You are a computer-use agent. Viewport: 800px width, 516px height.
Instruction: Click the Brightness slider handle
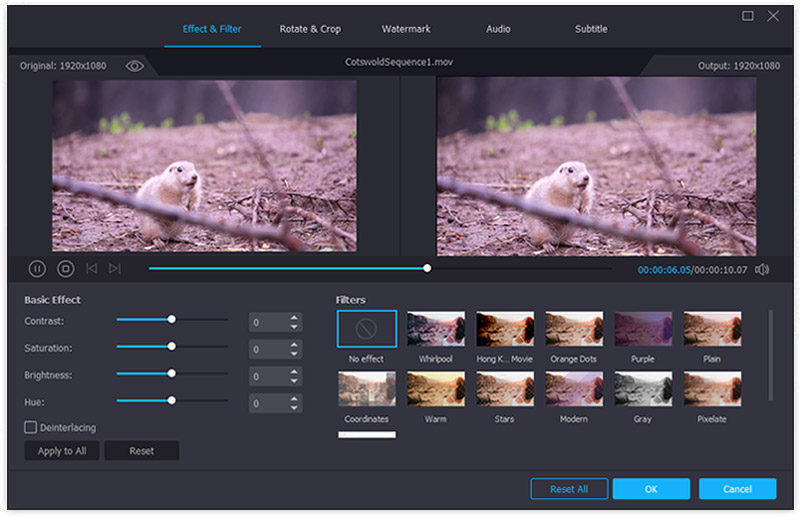point(172,373)
